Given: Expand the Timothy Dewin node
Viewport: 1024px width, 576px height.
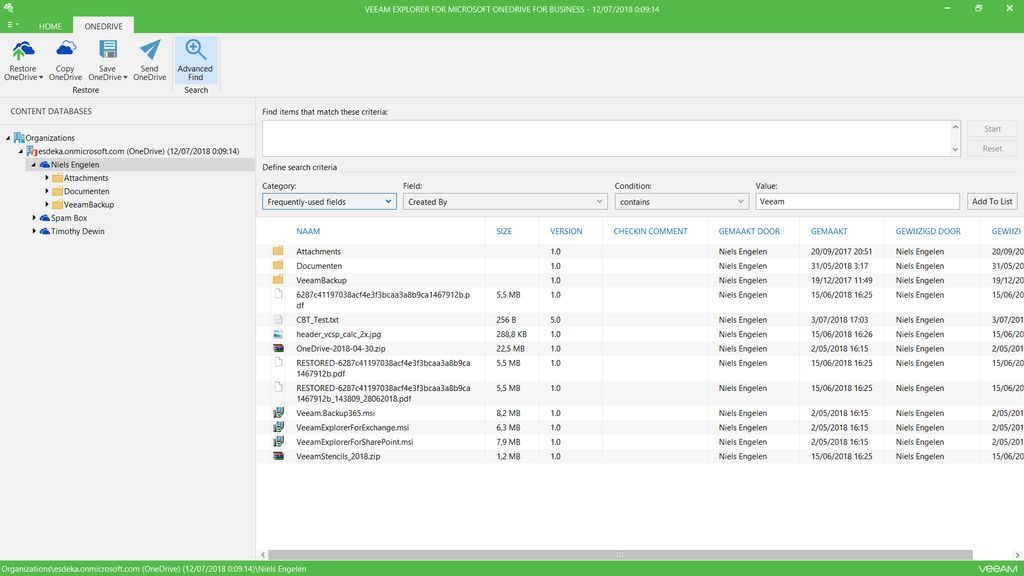Looking at the screenshot, I should click(34, 231).
